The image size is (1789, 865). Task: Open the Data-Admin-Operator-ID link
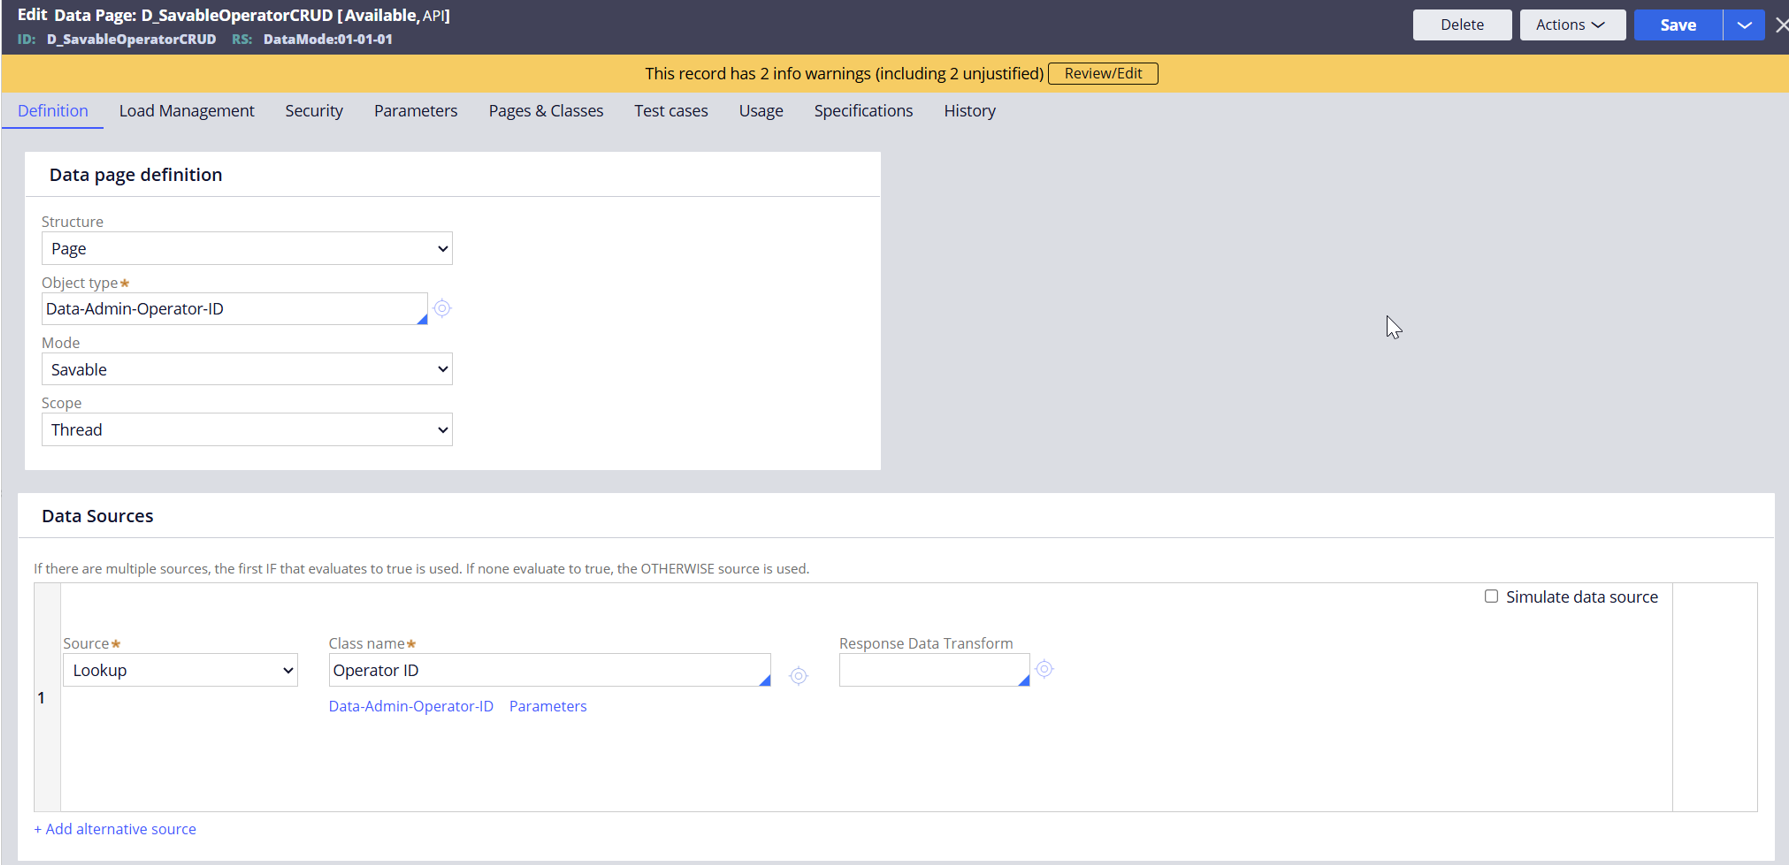(411, 706)
